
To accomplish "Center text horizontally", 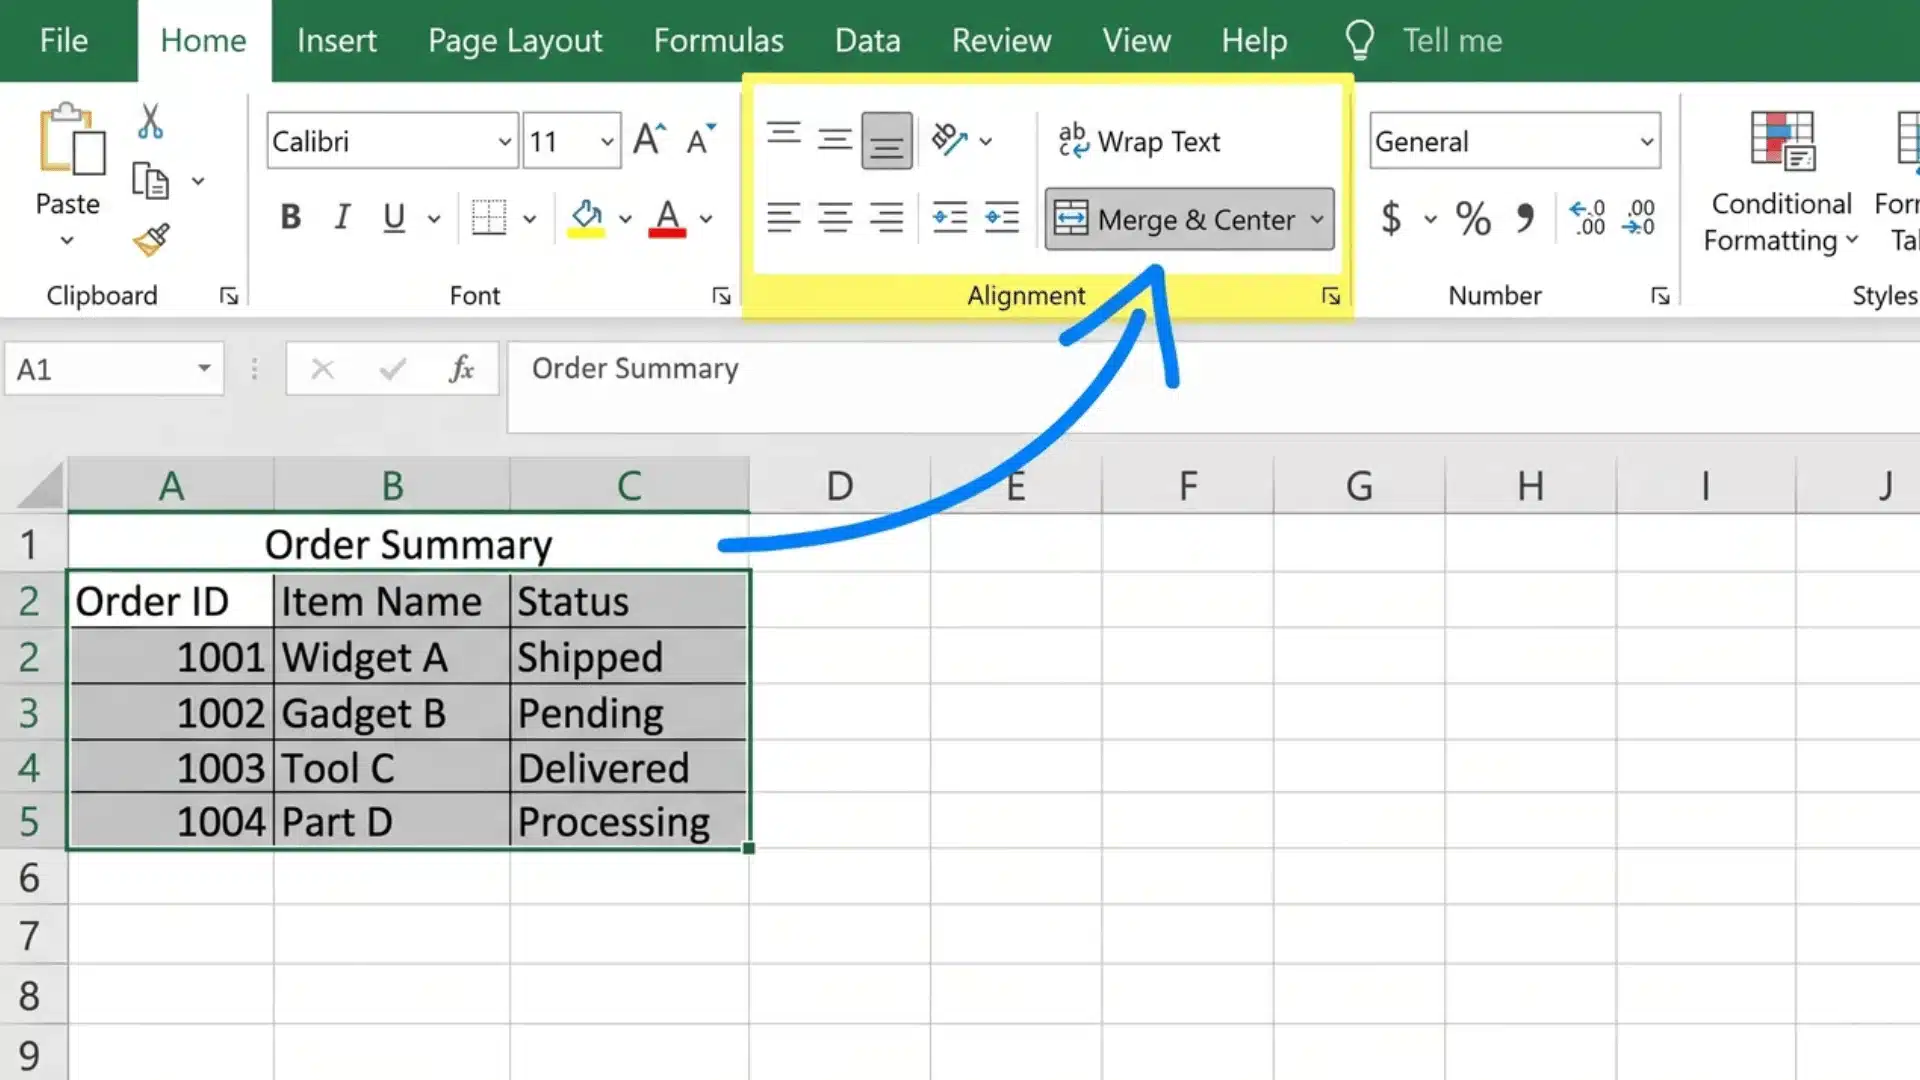I will tap(835, 217).
